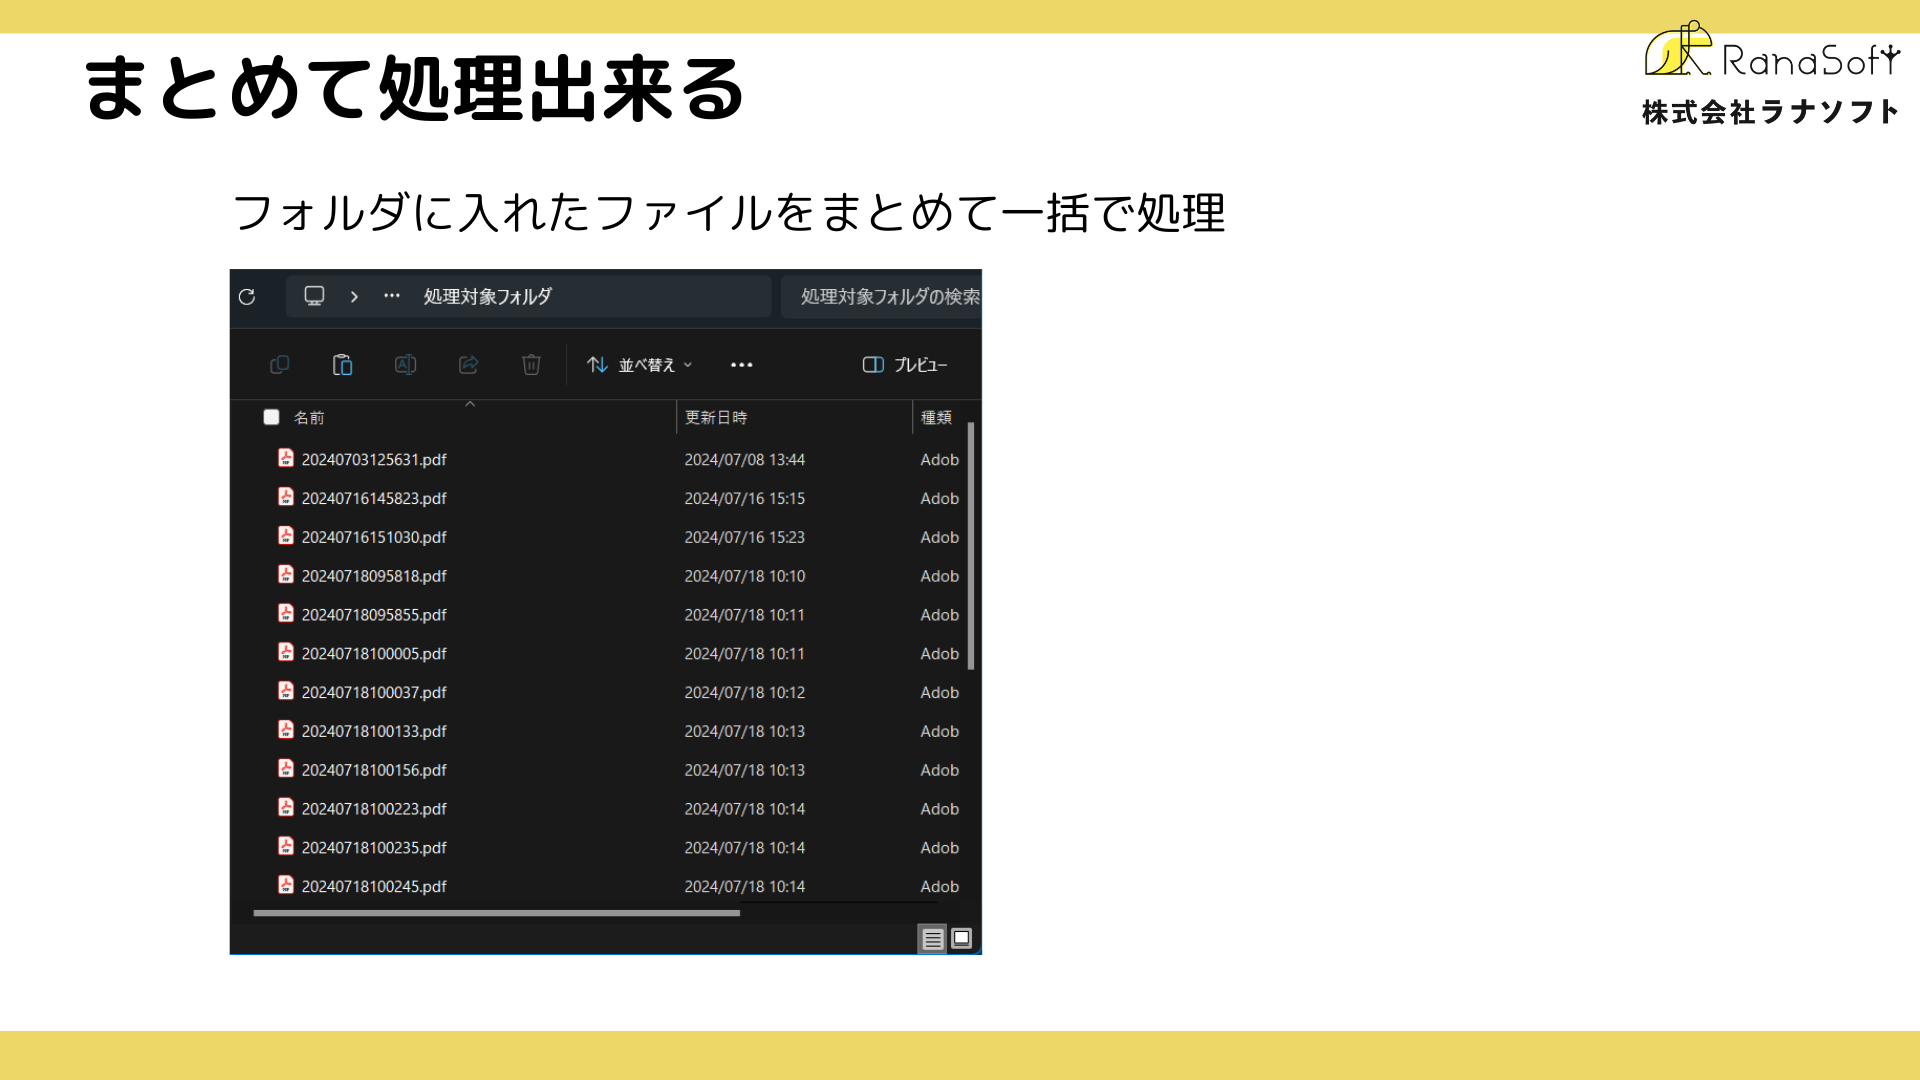Viewport: 1920px width, 1080px height.
Task: Click PDF icon of 20240718095818.pdf
Action: point(286,575)
